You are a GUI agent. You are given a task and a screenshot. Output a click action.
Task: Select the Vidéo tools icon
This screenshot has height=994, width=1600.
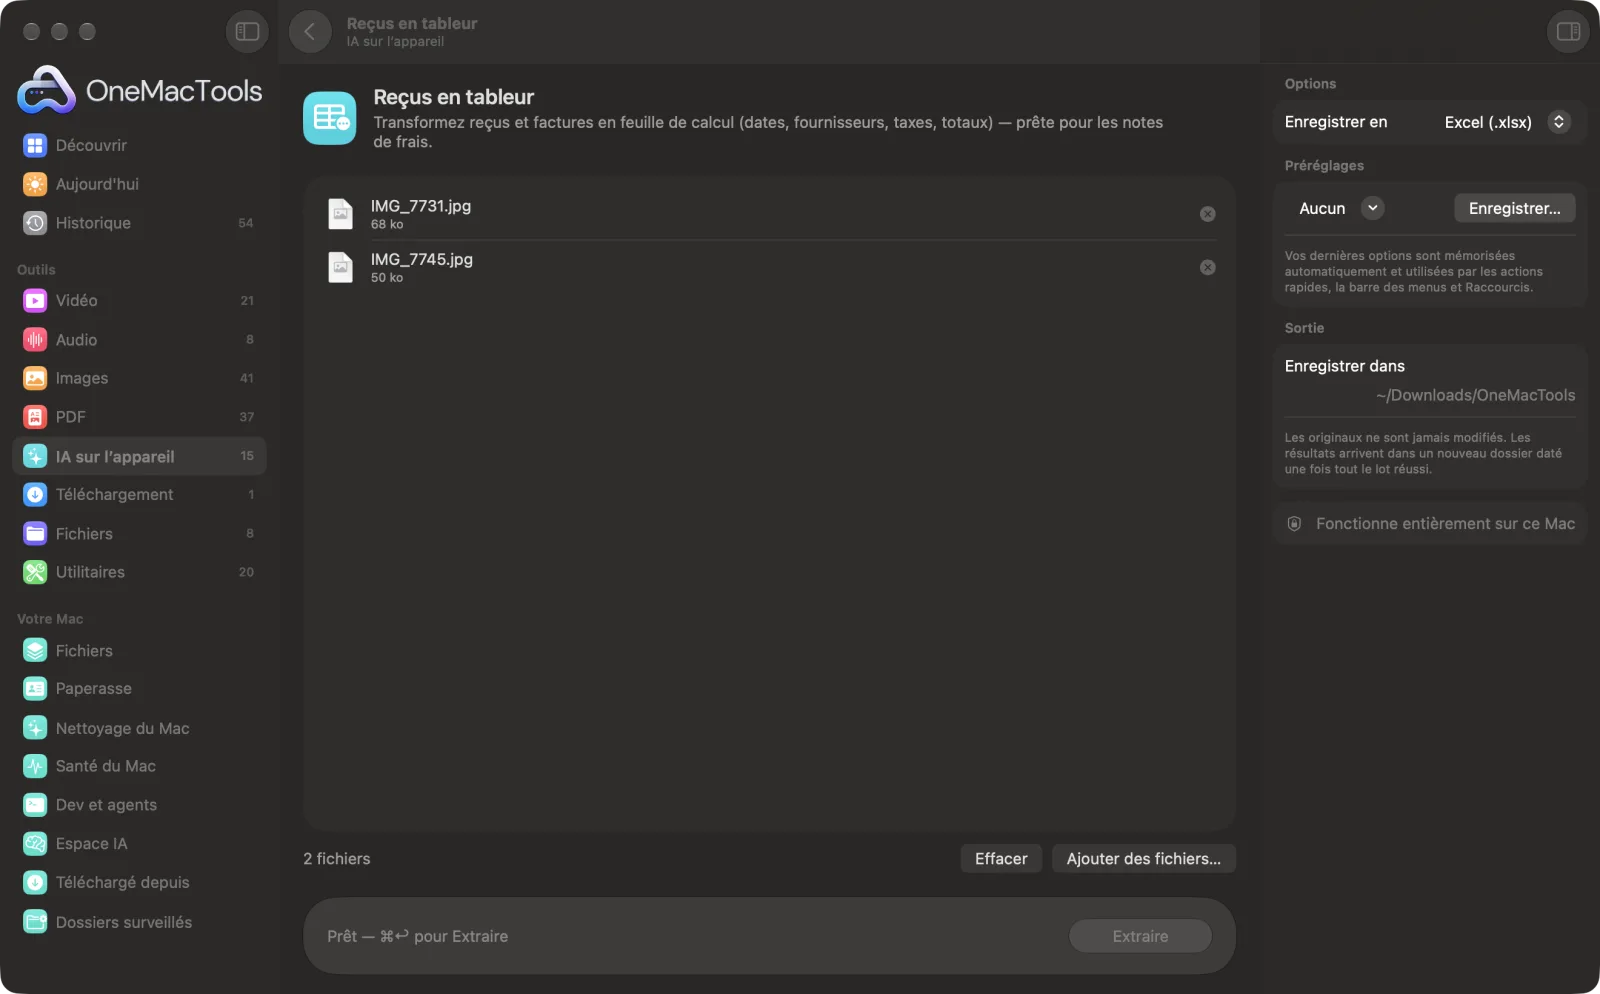(35, 301)
